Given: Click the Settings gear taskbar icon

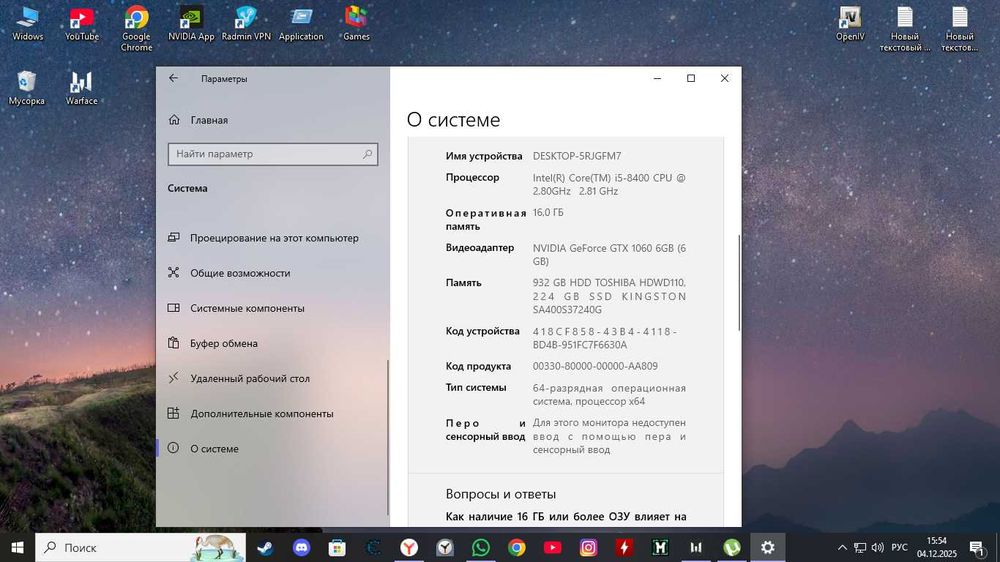Looking at the screenshot, I should pyautogui.click(x=768, y=547).
